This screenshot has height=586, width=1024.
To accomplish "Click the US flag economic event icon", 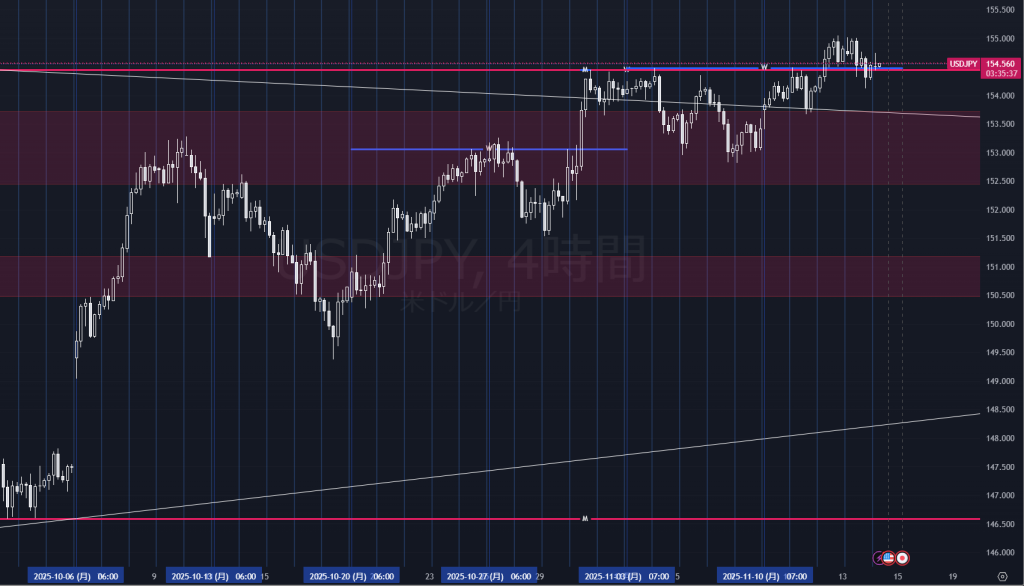I will [x=888, y=557].
